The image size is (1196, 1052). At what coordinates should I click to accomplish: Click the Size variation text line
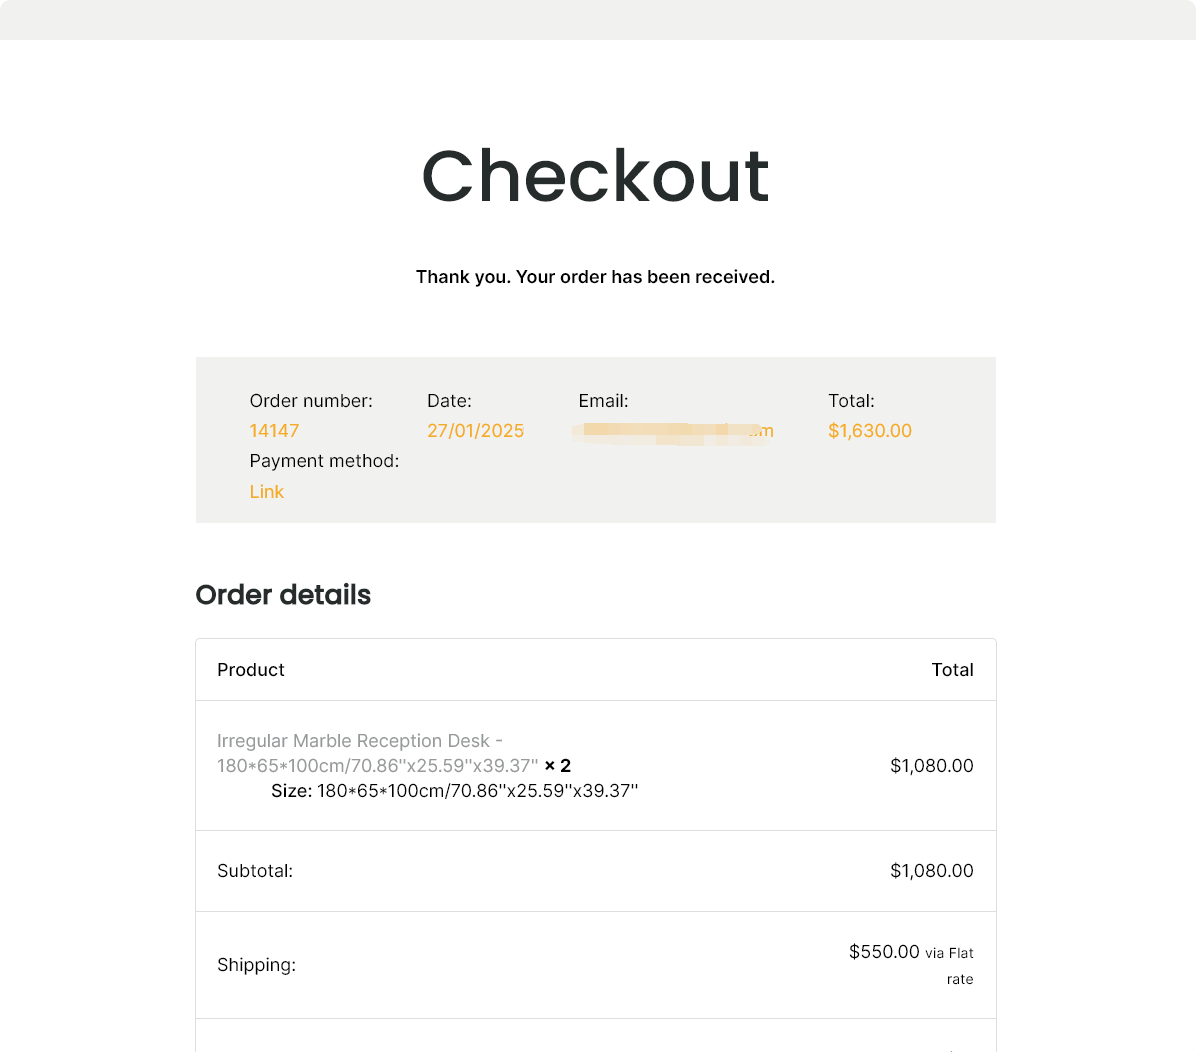[454, 791]
